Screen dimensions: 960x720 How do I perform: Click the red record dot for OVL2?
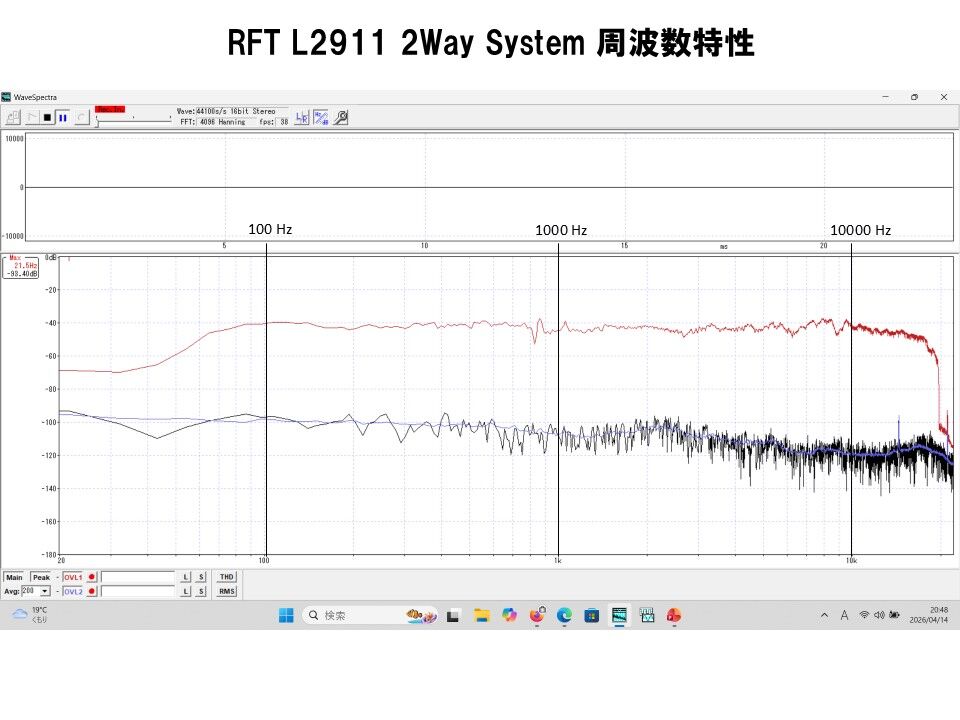coord(92,591)
